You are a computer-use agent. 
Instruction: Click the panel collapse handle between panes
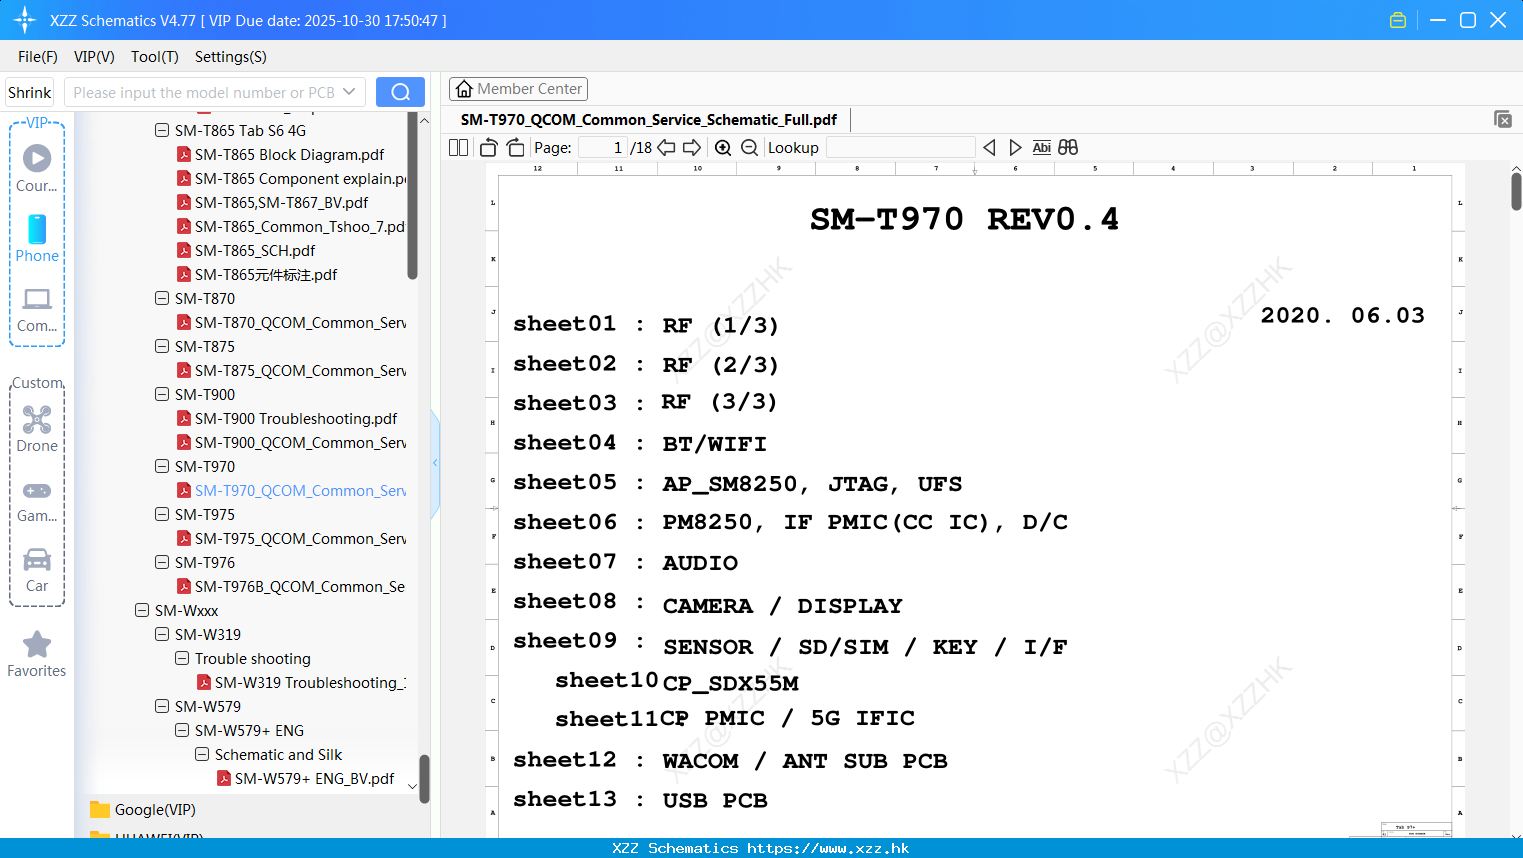coord(435,463)
